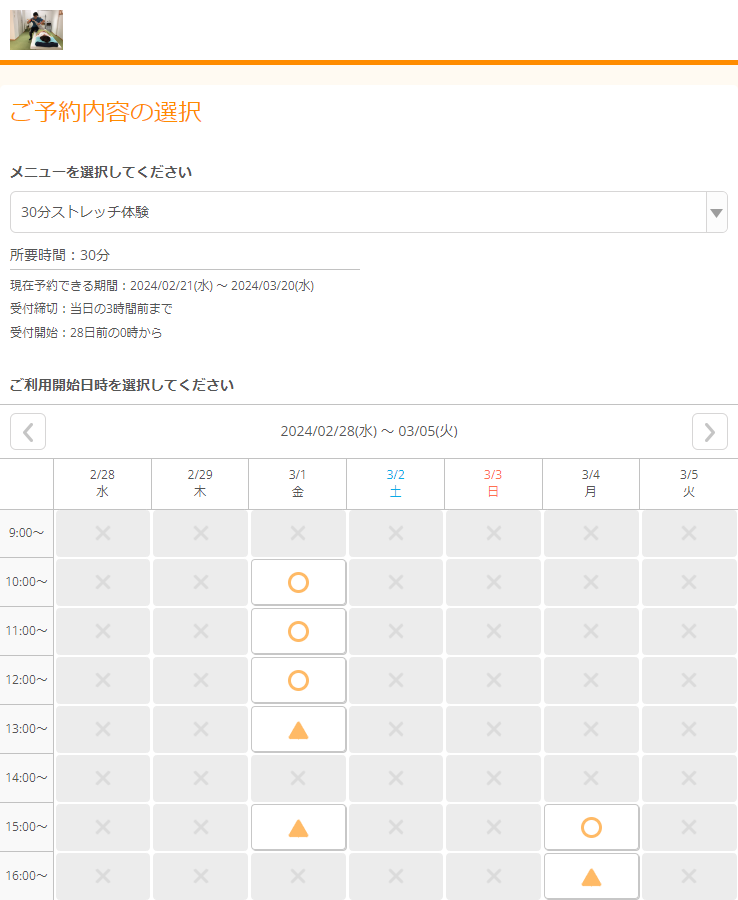Click unavailable 3/5 10:00 slot
The height and width of the screenshot is (900, 738).
coord(689,582)
